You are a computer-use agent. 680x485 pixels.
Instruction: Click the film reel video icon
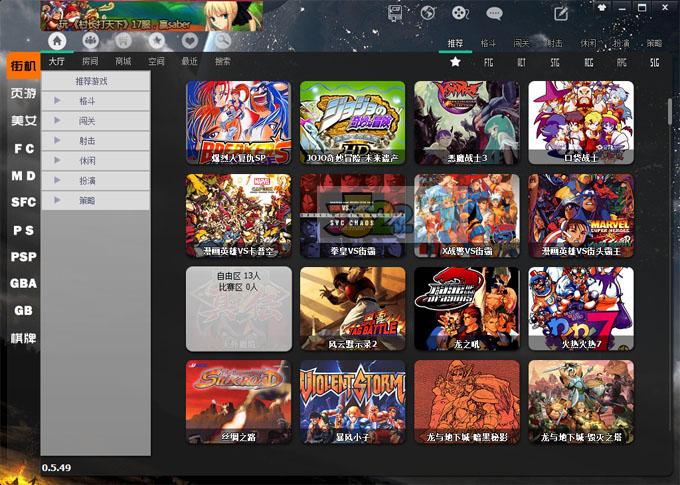pyautogui.click(x=459, y=13)
